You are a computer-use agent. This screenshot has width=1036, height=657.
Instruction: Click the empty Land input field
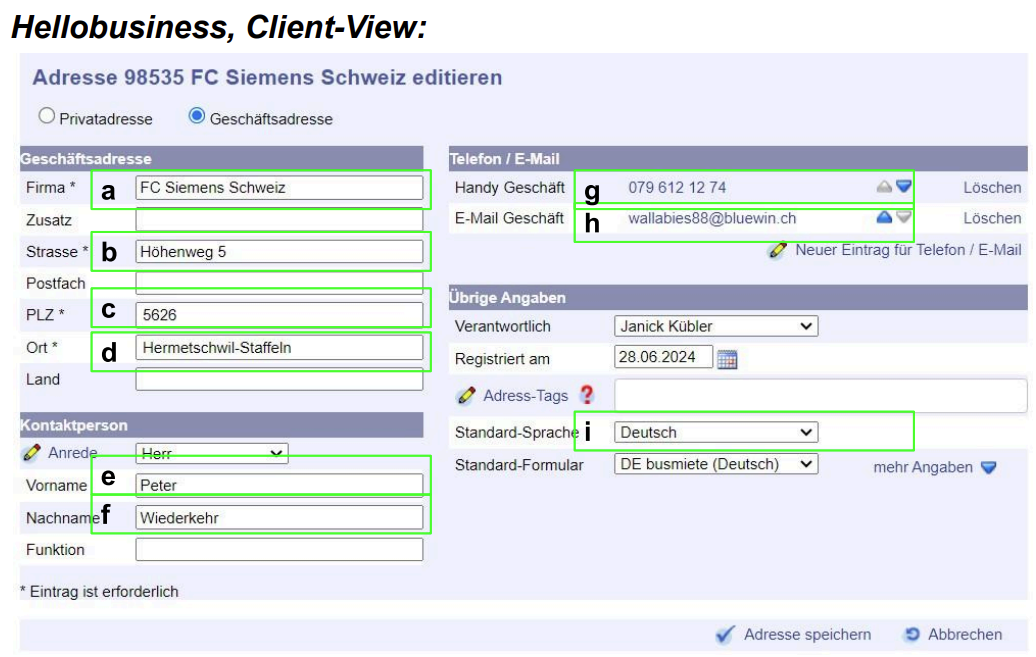(279, 379)
